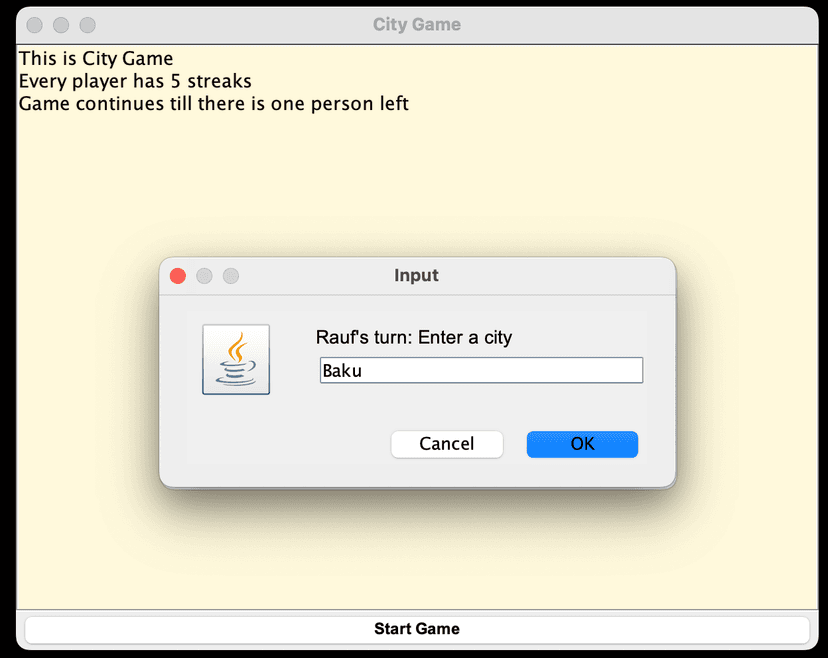828x658 pixels.
Task: Click the Input dialog's gray zoom button
Action: [230, 276]
